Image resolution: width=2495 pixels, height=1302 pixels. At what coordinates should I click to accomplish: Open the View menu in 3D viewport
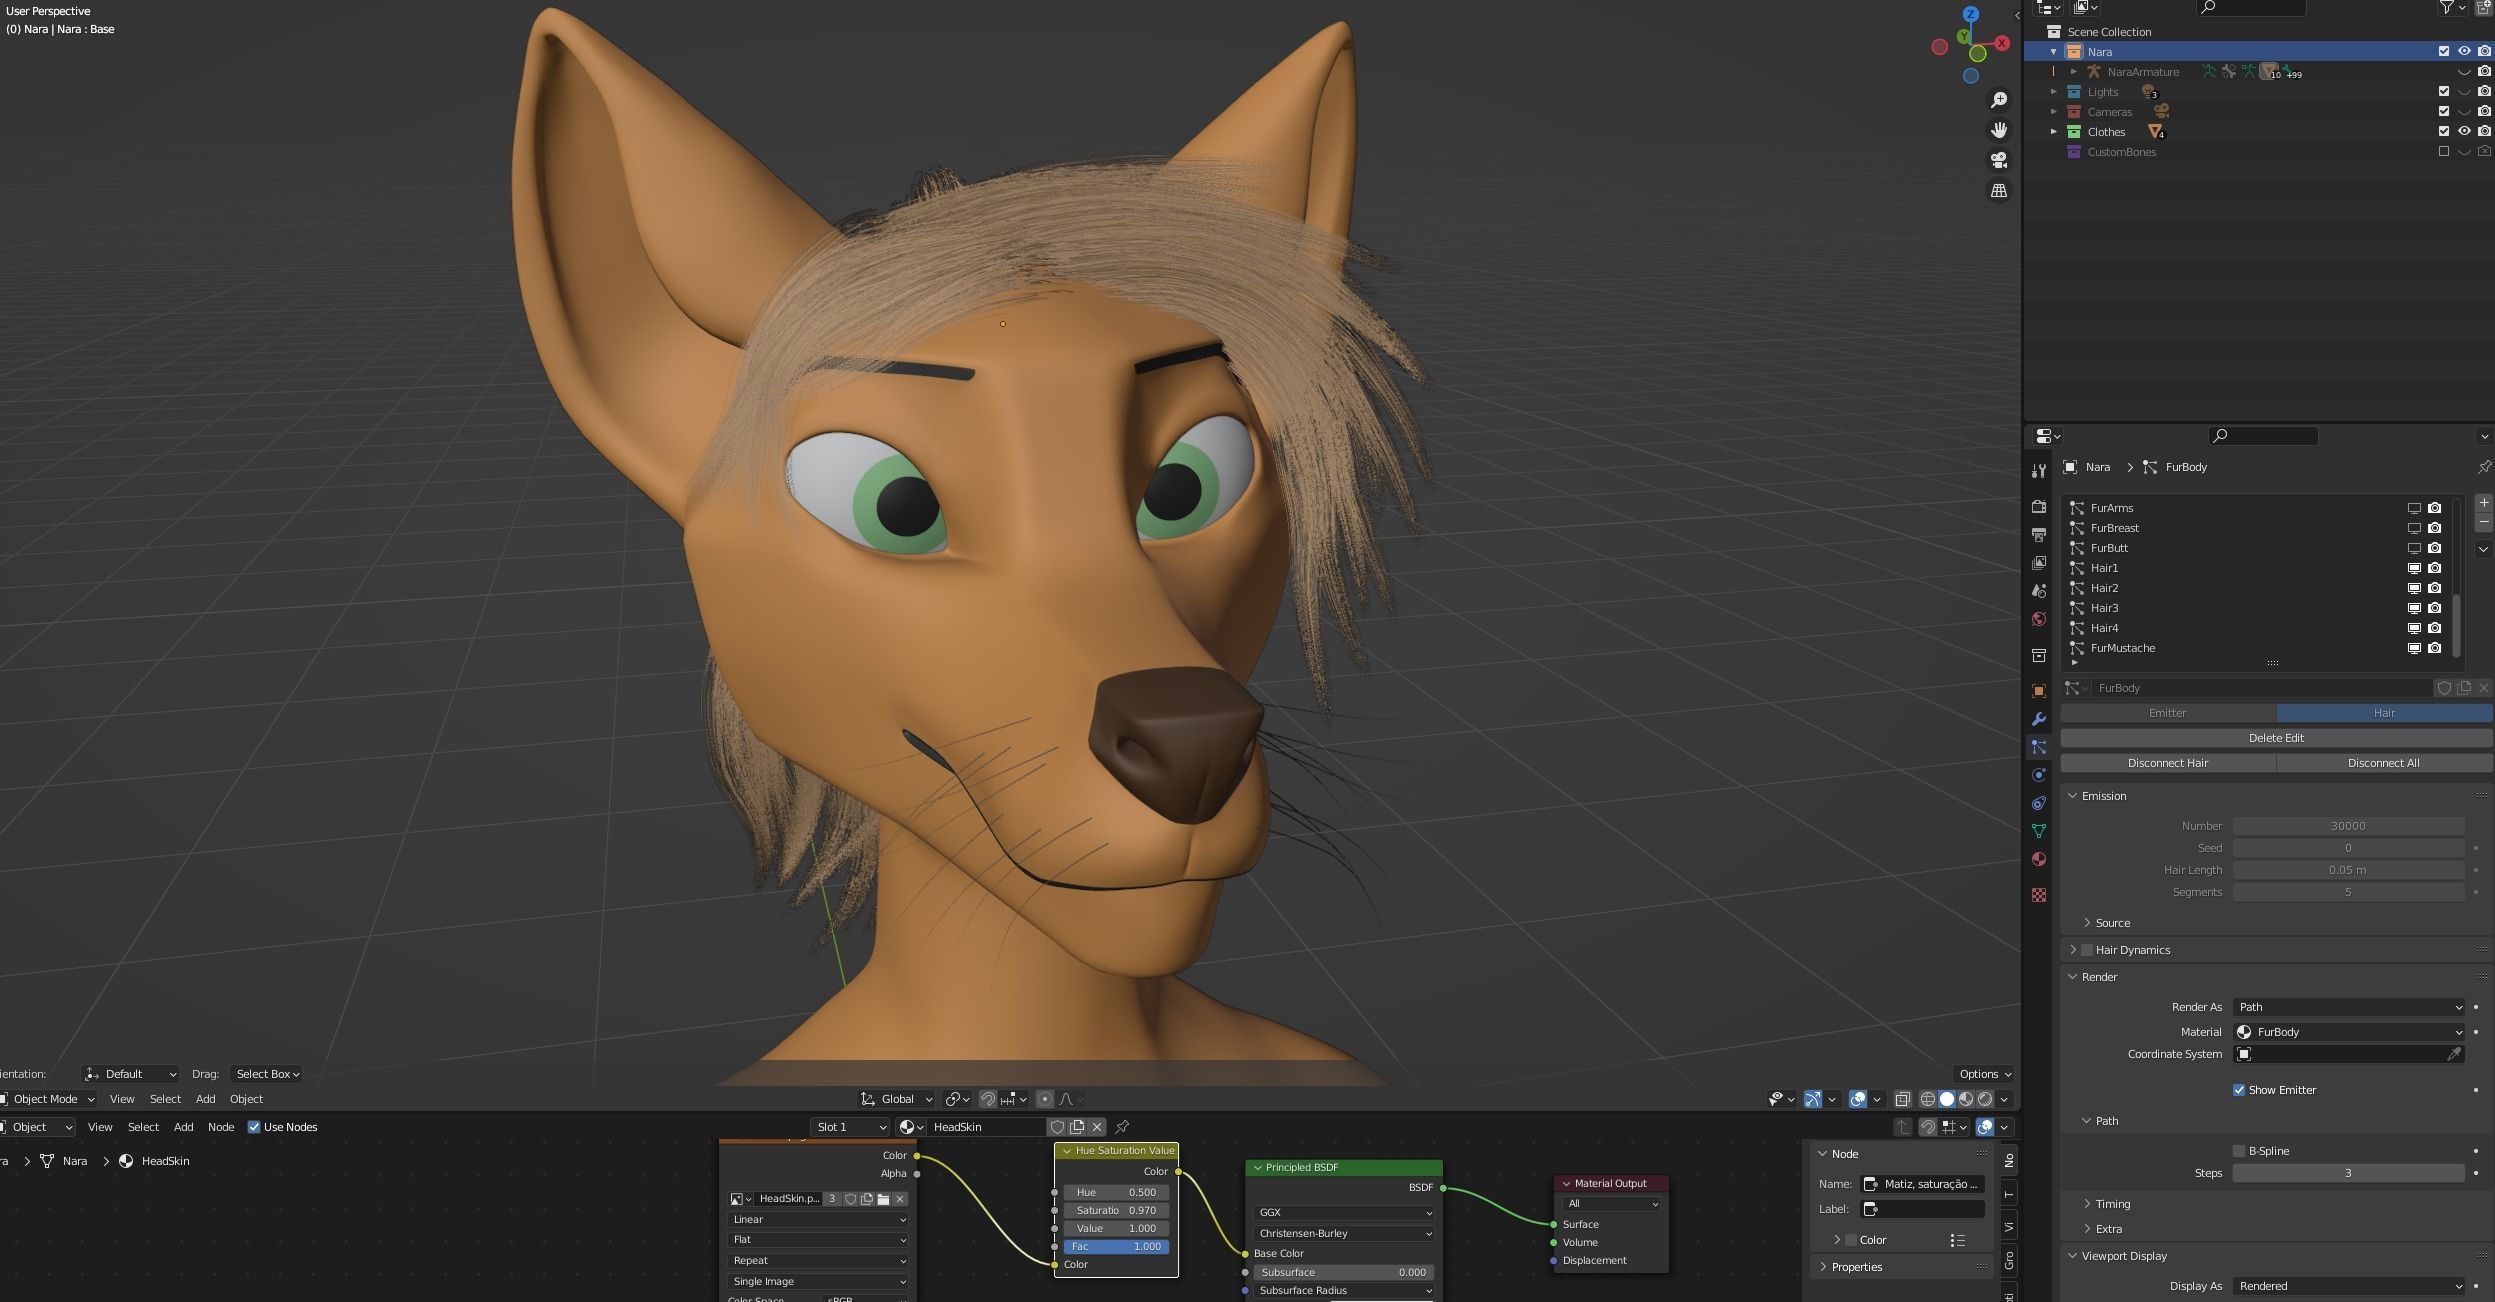(x=122, y=1099)
